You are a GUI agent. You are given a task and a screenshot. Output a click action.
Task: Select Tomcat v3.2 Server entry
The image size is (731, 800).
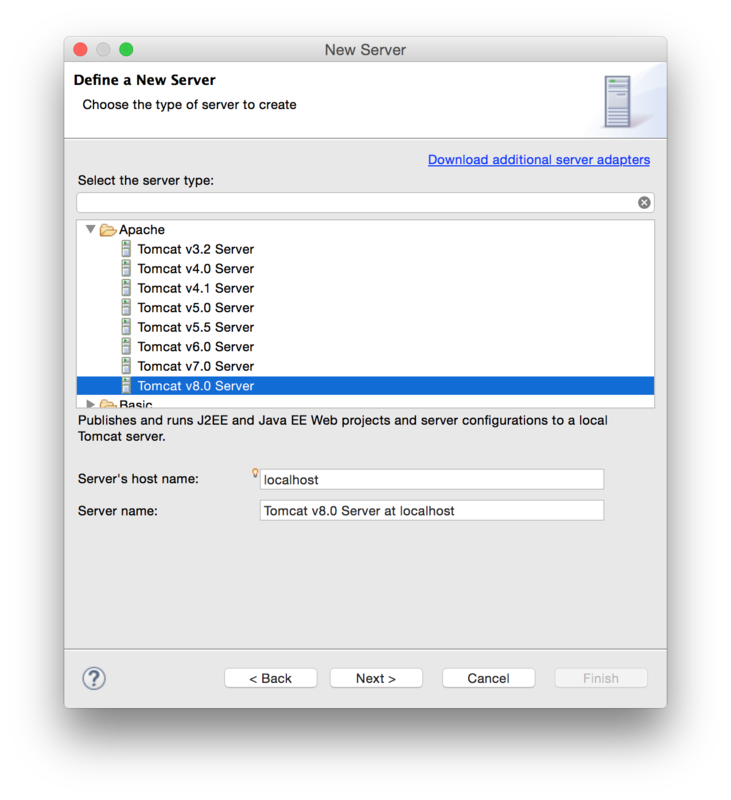pyautogui.click(x=195, y=249)
